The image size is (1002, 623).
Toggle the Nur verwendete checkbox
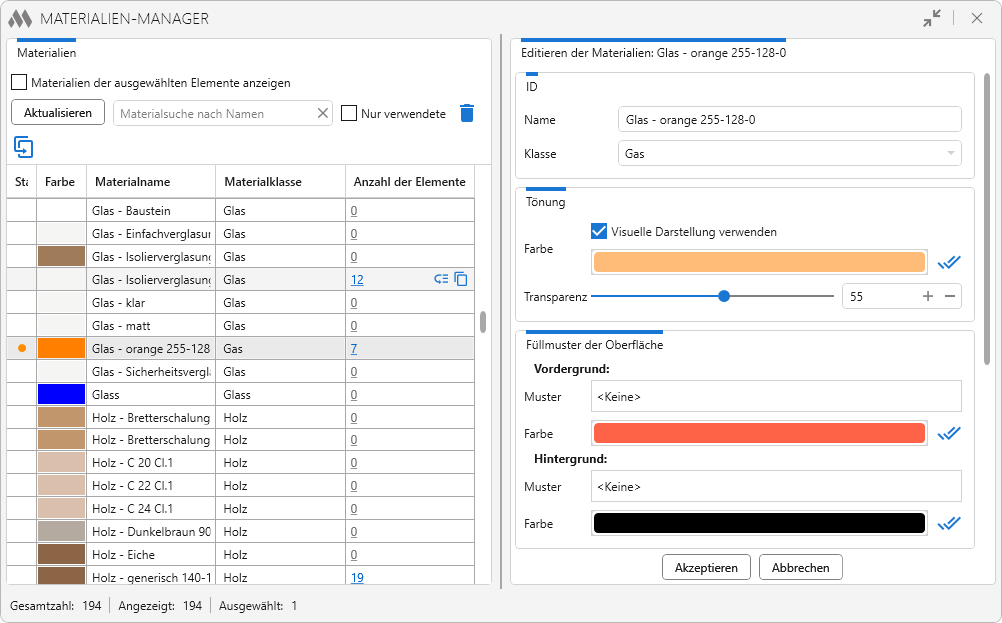[349, 113]
